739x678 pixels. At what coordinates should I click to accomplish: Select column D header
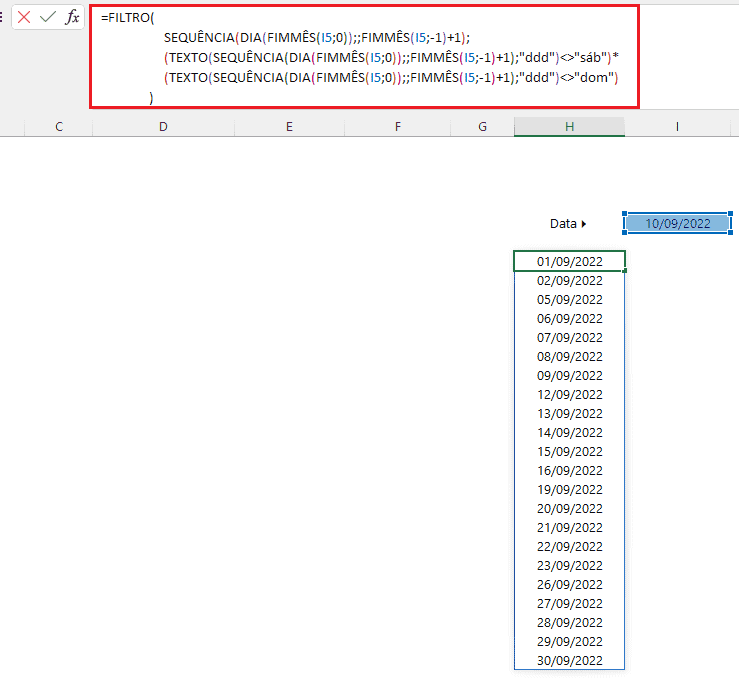pos(163,127)
